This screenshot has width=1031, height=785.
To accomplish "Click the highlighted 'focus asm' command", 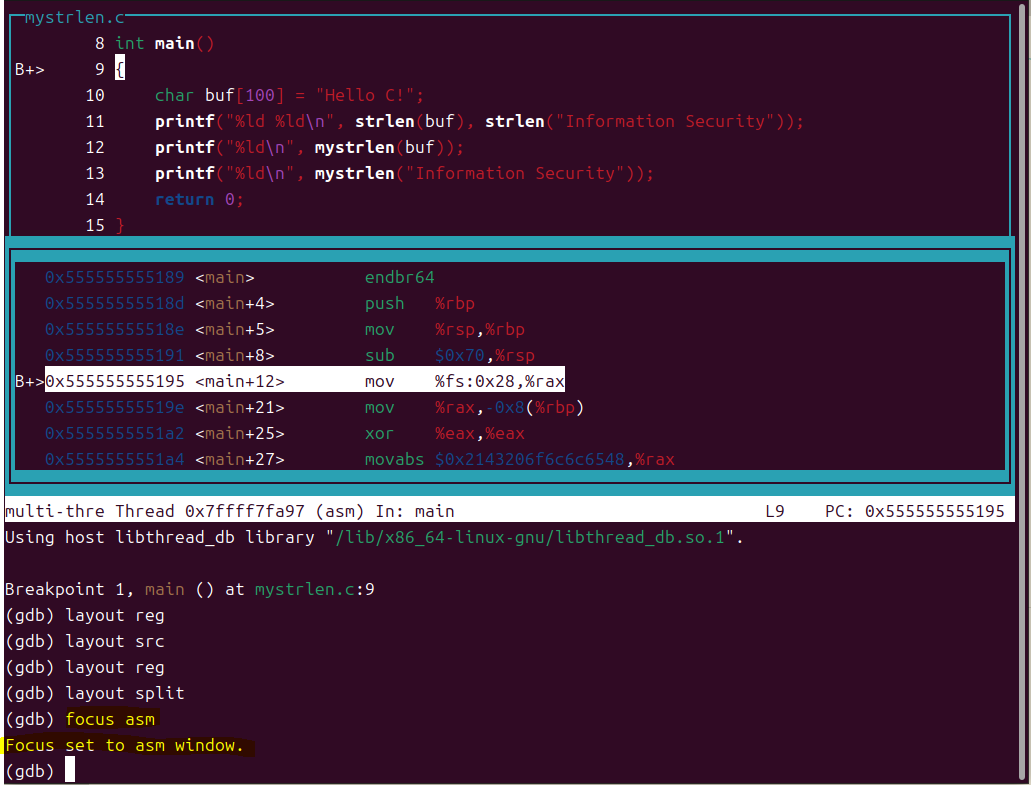I will coord(110,719).
